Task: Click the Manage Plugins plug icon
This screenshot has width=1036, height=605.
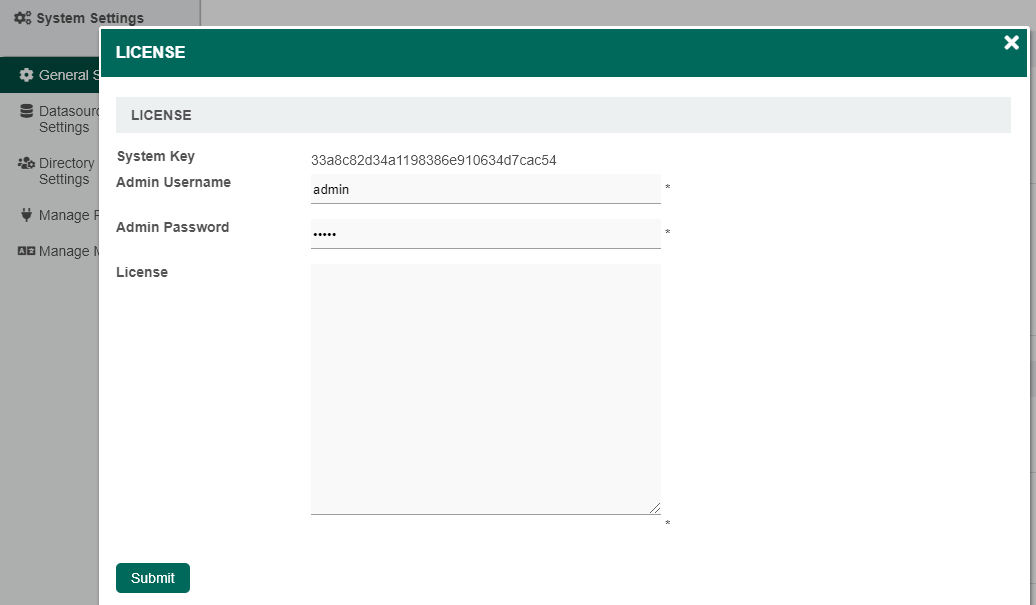Action: coord(26,215)
